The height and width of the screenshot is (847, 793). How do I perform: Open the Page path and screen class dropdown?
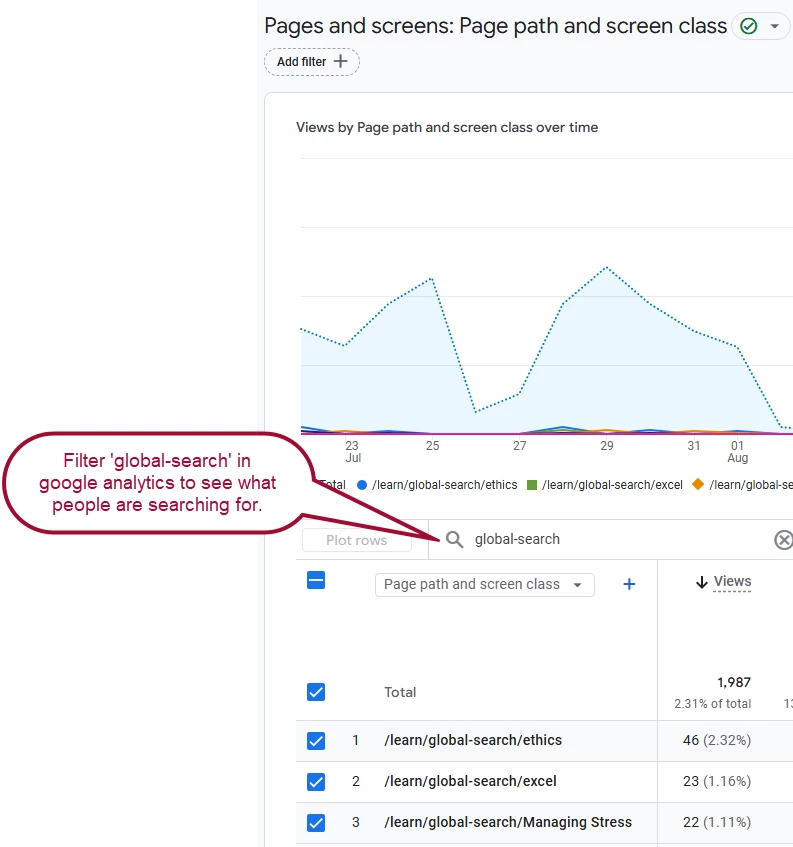[x=485, y=584]
